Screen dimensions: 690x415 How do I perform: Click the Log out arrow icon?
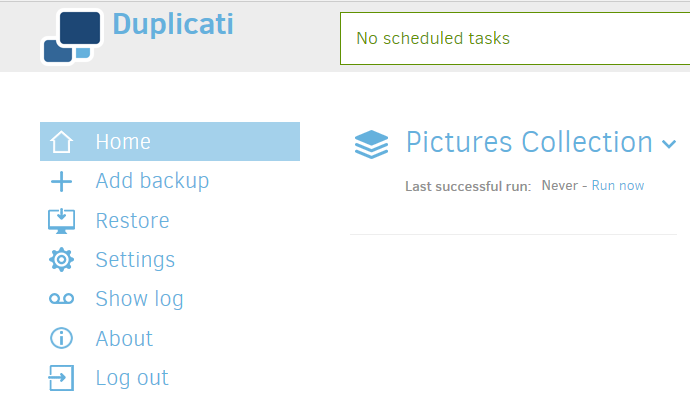click(x=62, y=378)
